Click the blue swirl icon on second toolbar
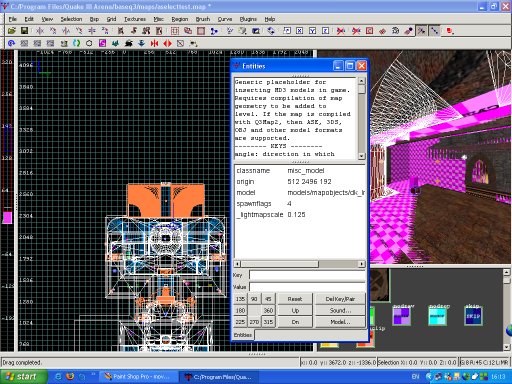Screen dimensions: 512x384 pyautogui.click(x=11, y=43)
